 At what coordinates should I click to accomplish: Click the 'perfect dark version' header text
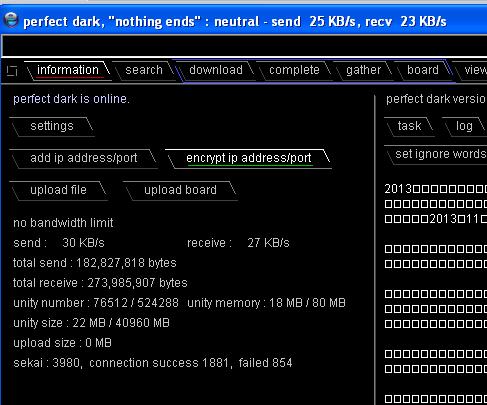[436, 99]
